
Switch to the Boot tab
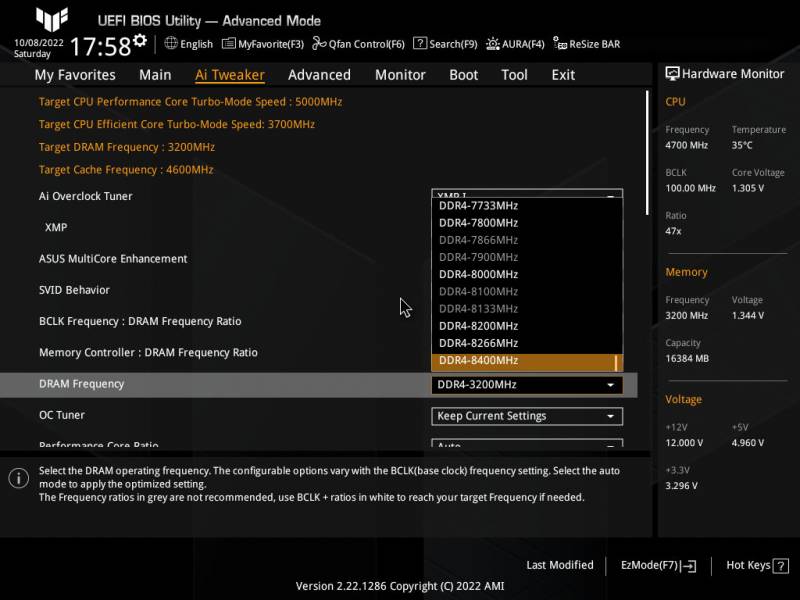[463, 75]
